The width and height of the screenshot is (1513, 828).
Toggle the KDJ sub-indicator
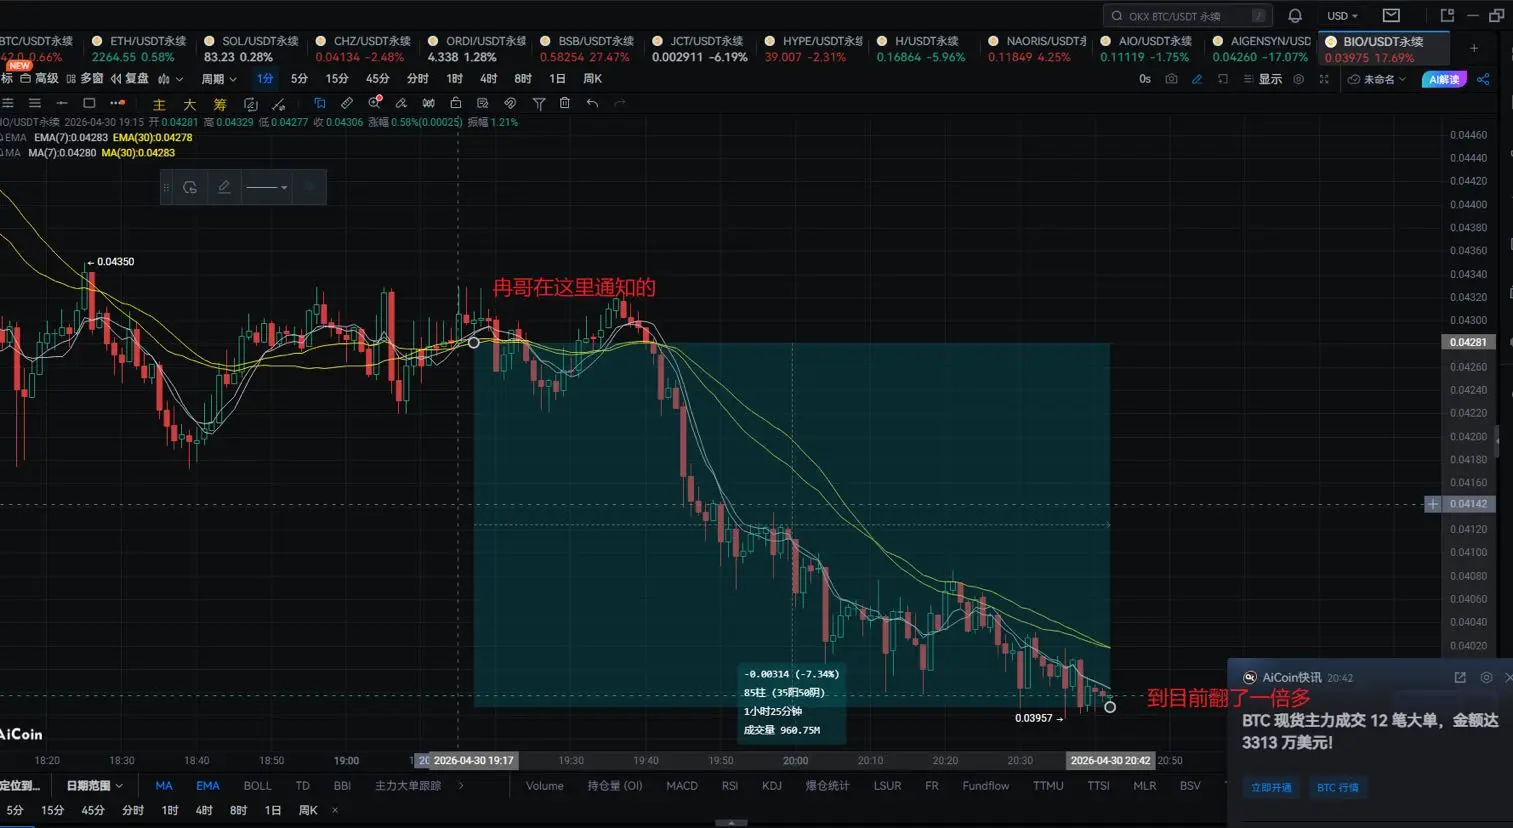pos(772,786)
